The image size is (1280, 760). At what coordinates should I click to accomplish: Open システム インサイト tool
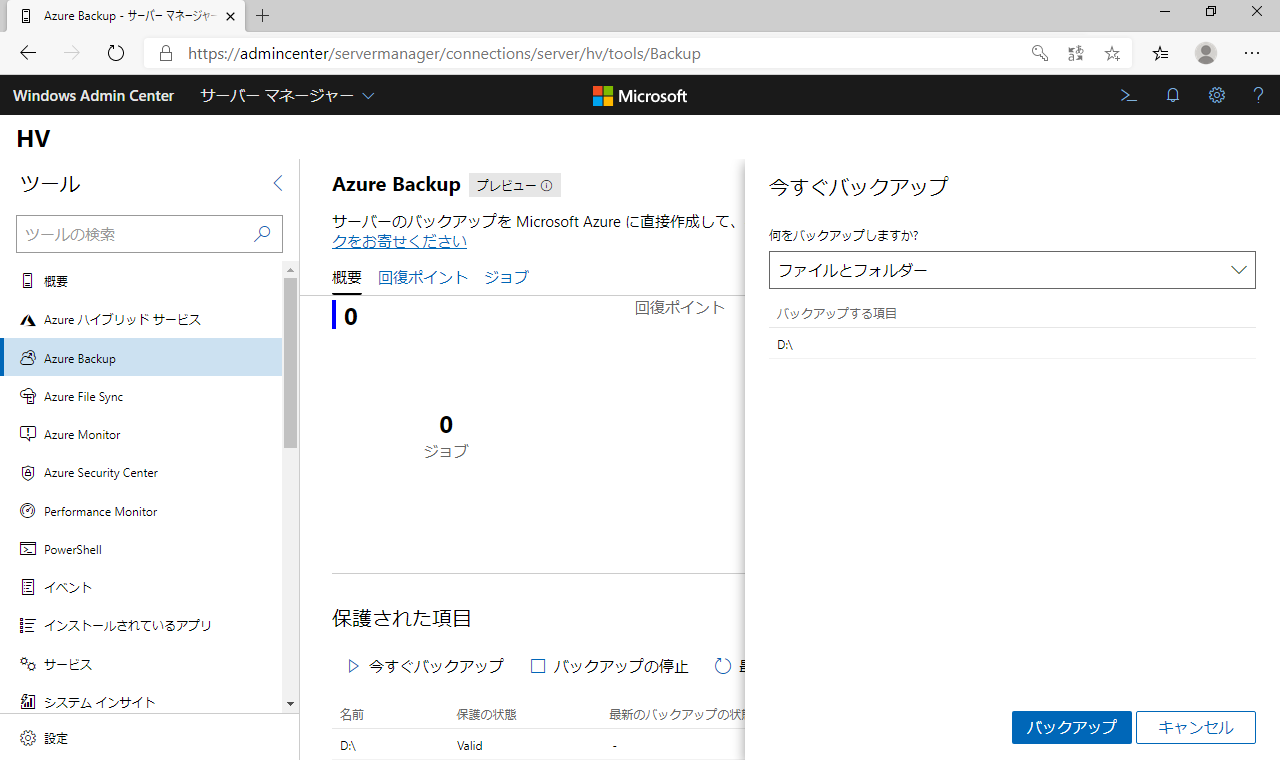141,702
